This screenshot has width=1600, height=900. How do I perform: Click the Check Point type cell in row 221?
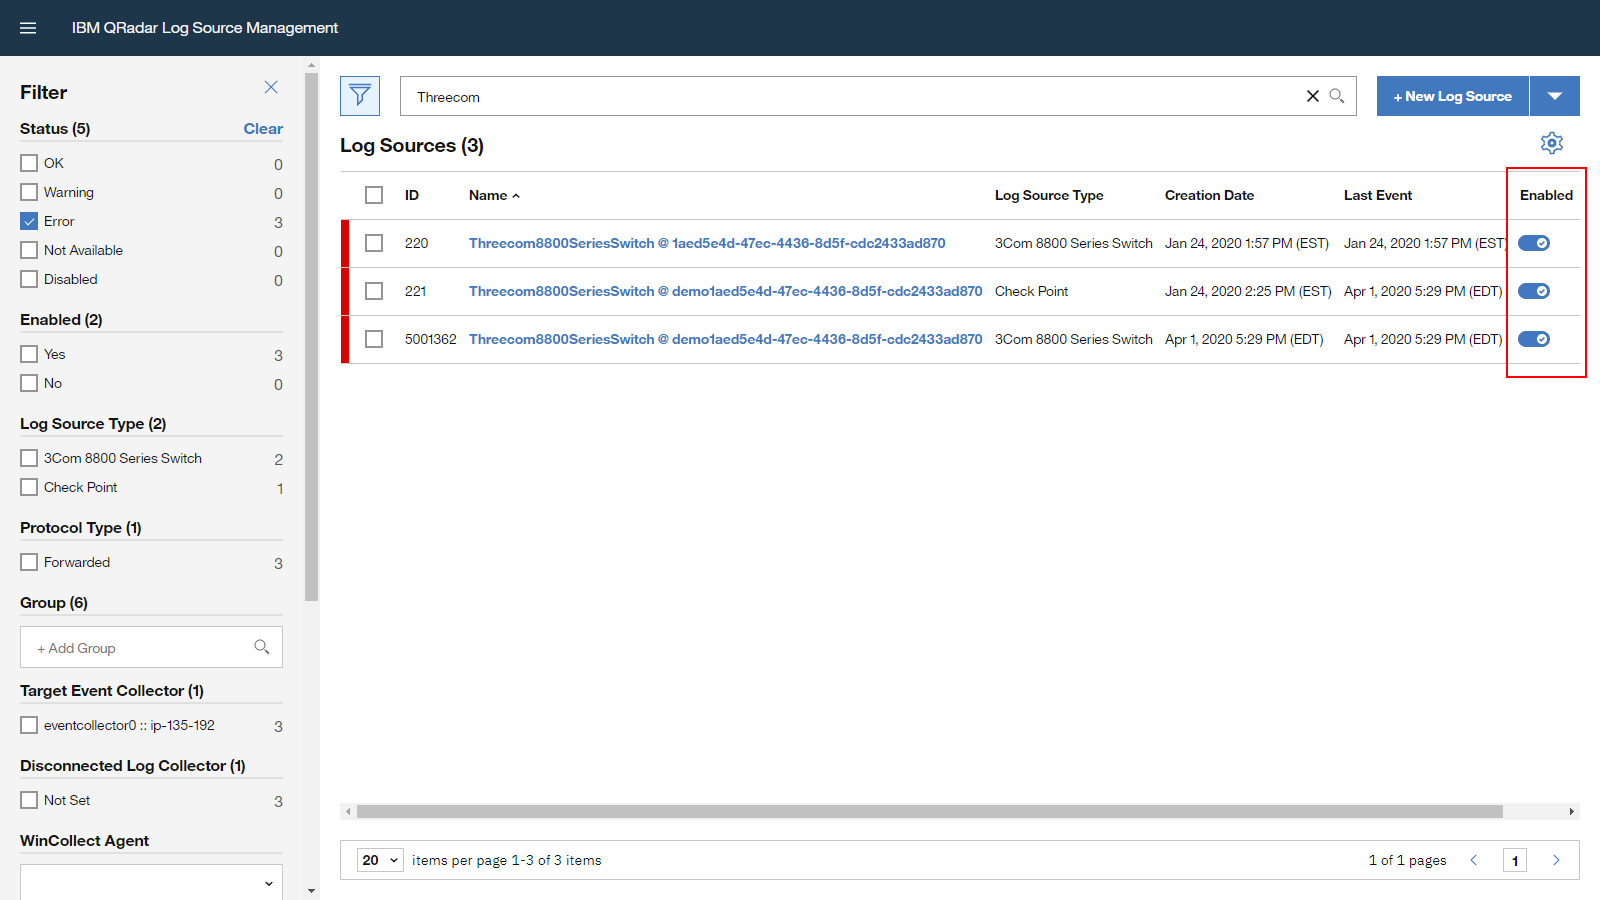click(x=1031, y=291)
